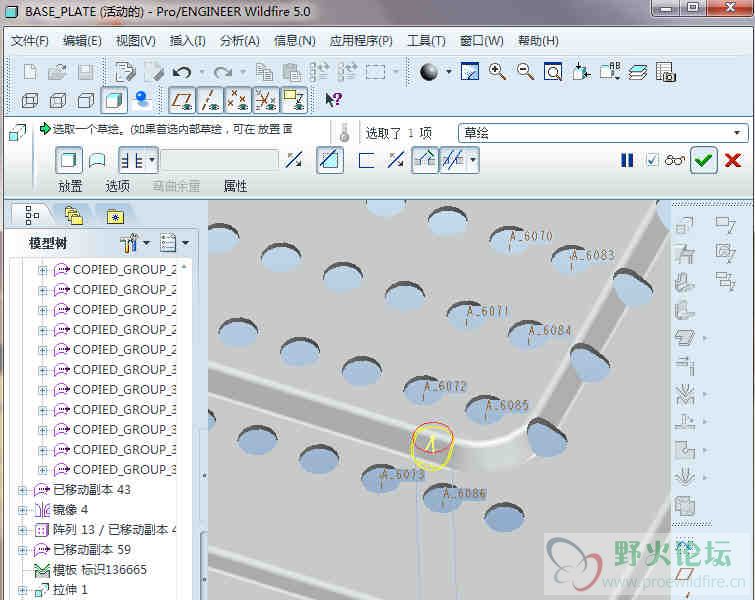Image resolution: width=755 pixels, height=600 pixels.
Task: Toggle the thicken sketch option in dashboard
Action: tap(366, 160)
